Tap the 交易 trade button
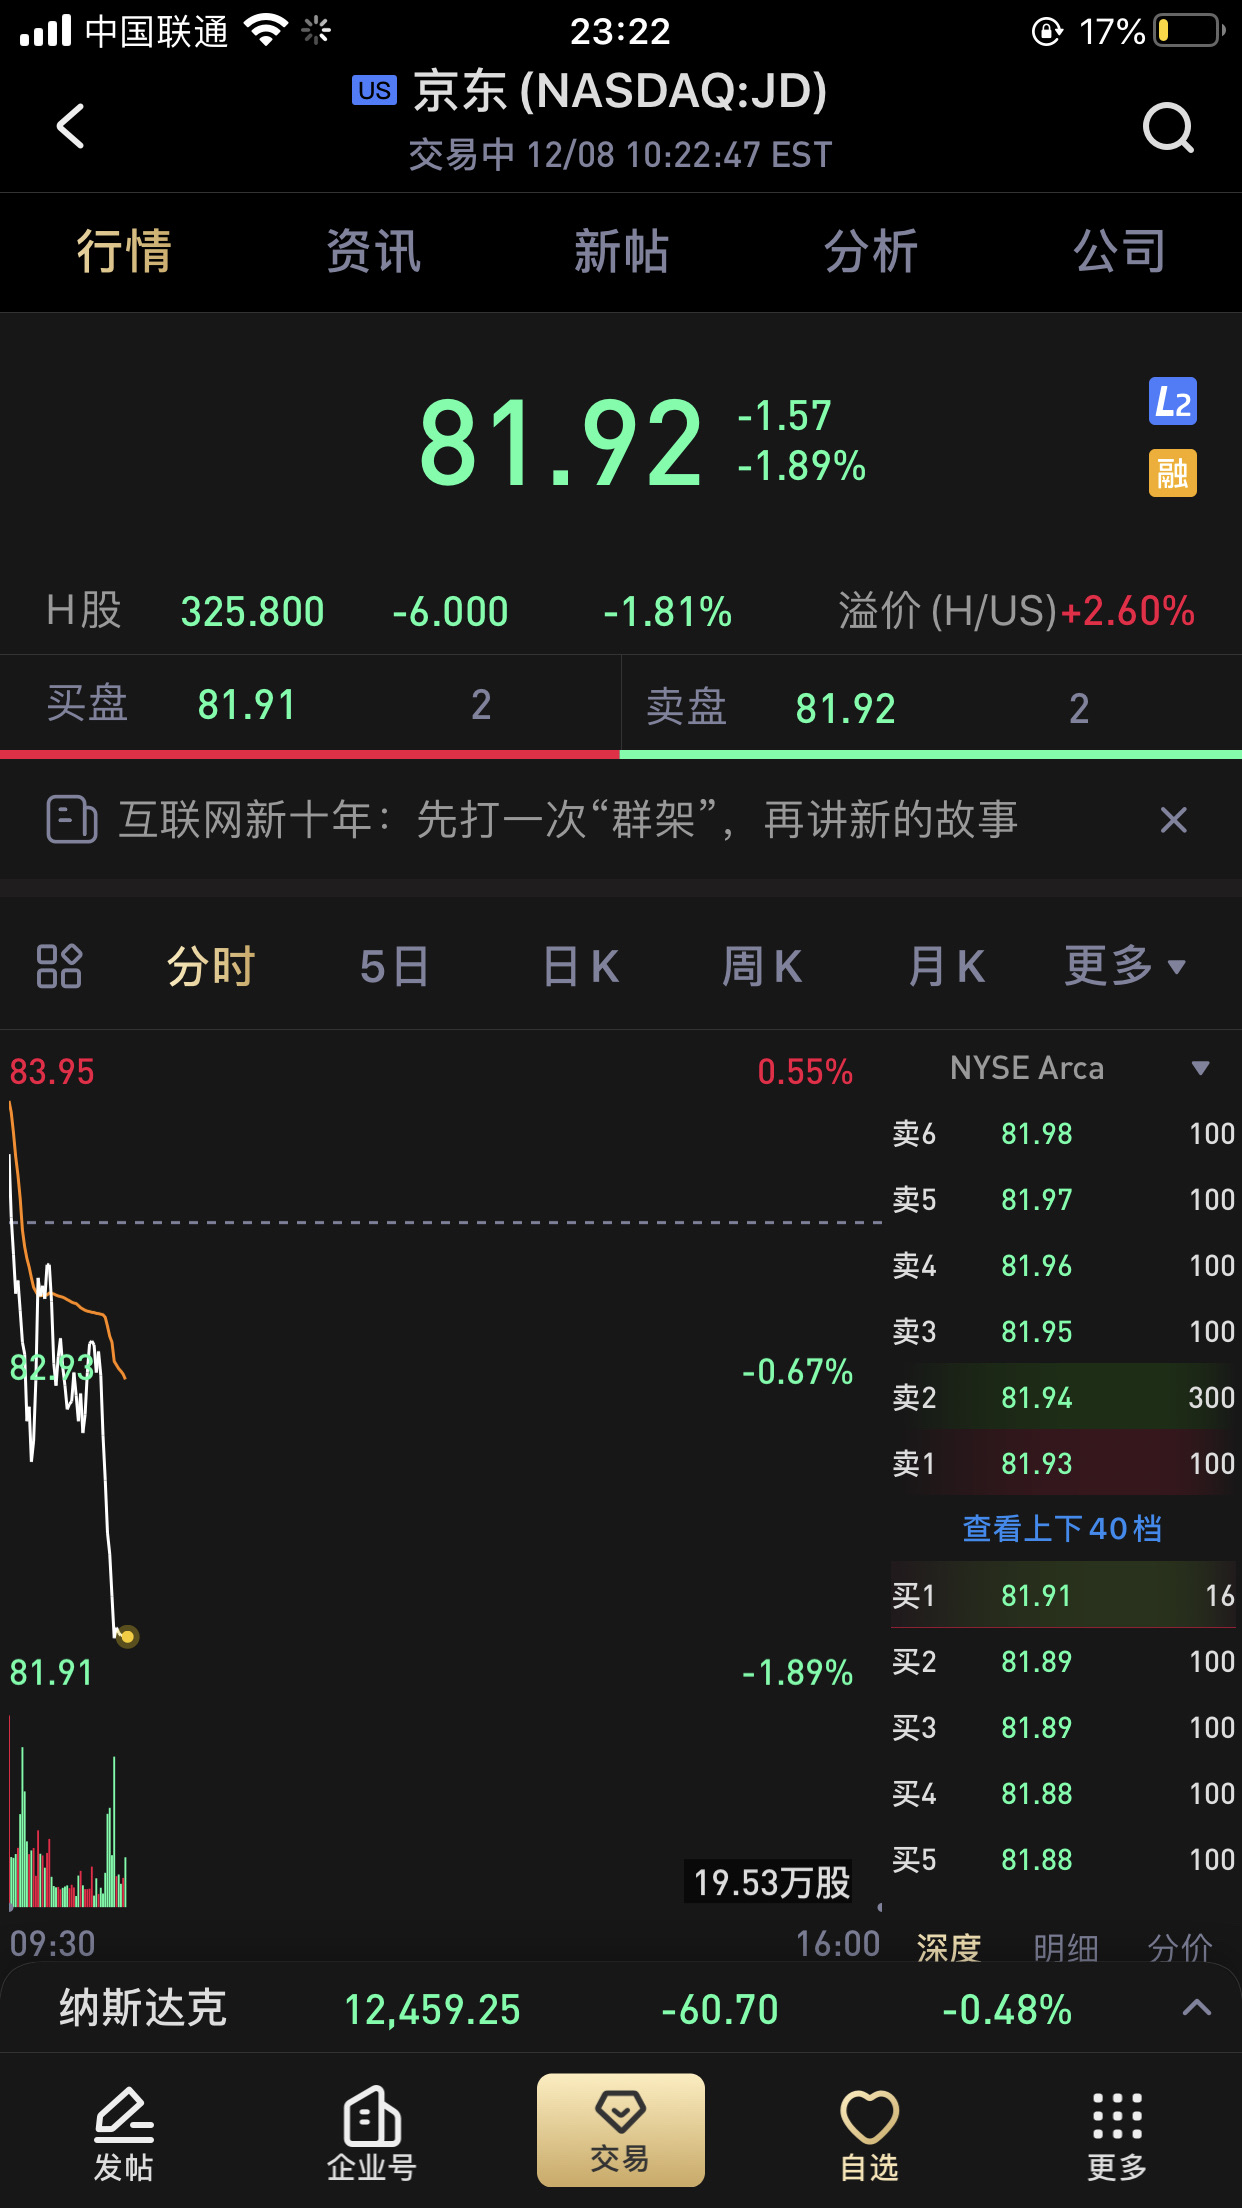Image resolution: width=1242 pixels, height=2208 pixels. (621, 2130)
